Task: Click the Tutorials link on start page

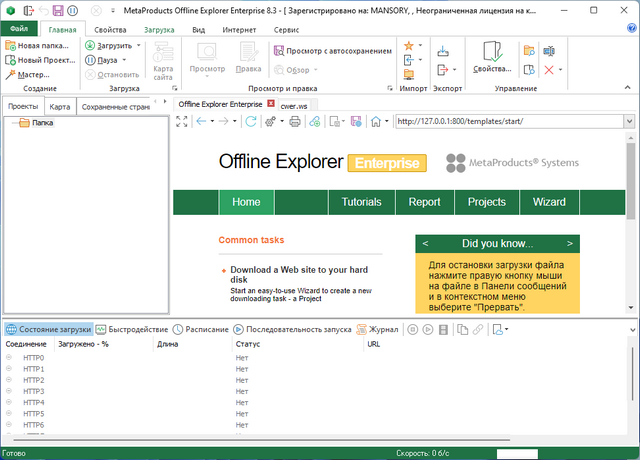Action: 361,202
